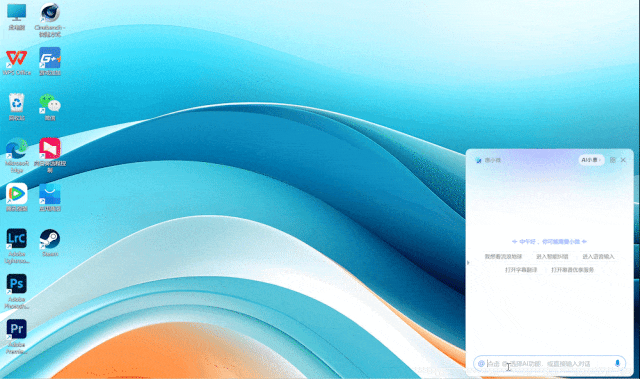Select the Tencent Video shortcut icon
Viewport: 640px width, 379px height.
point(17,194)
